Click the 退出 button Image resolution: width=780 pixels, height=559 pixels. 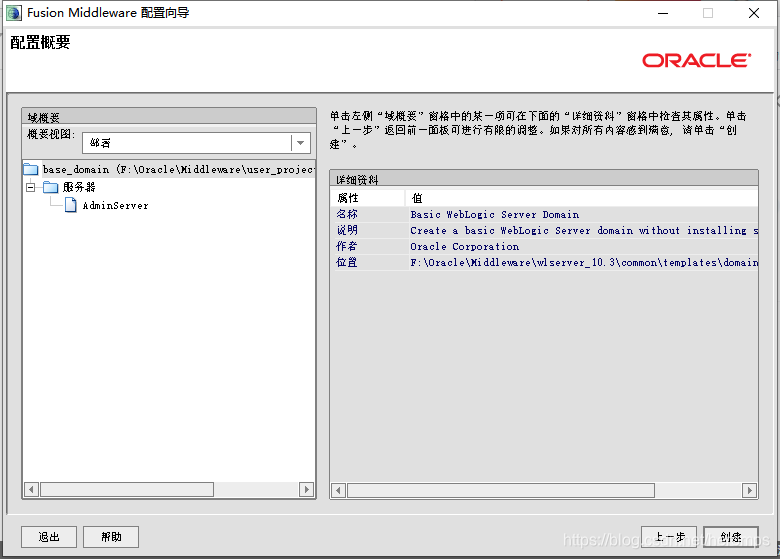click(x=49, y=537)
